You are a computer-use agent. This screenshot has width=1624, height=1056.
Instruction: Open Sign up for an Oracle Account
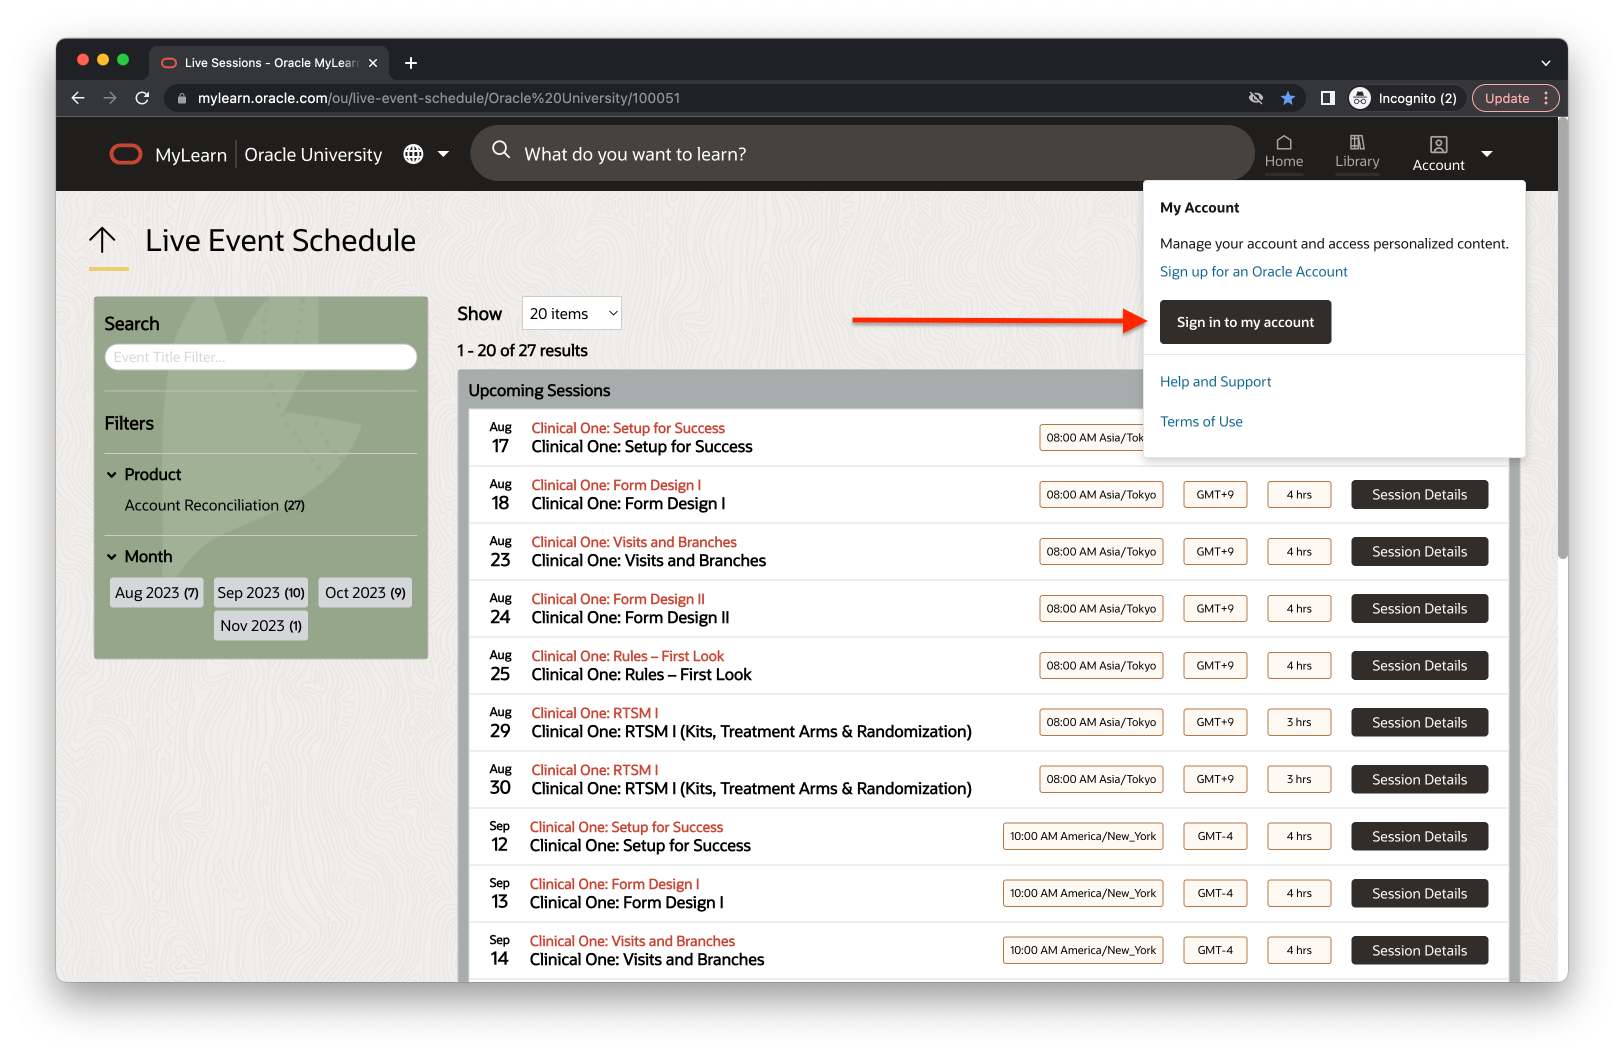click(x=1253, y=272)
